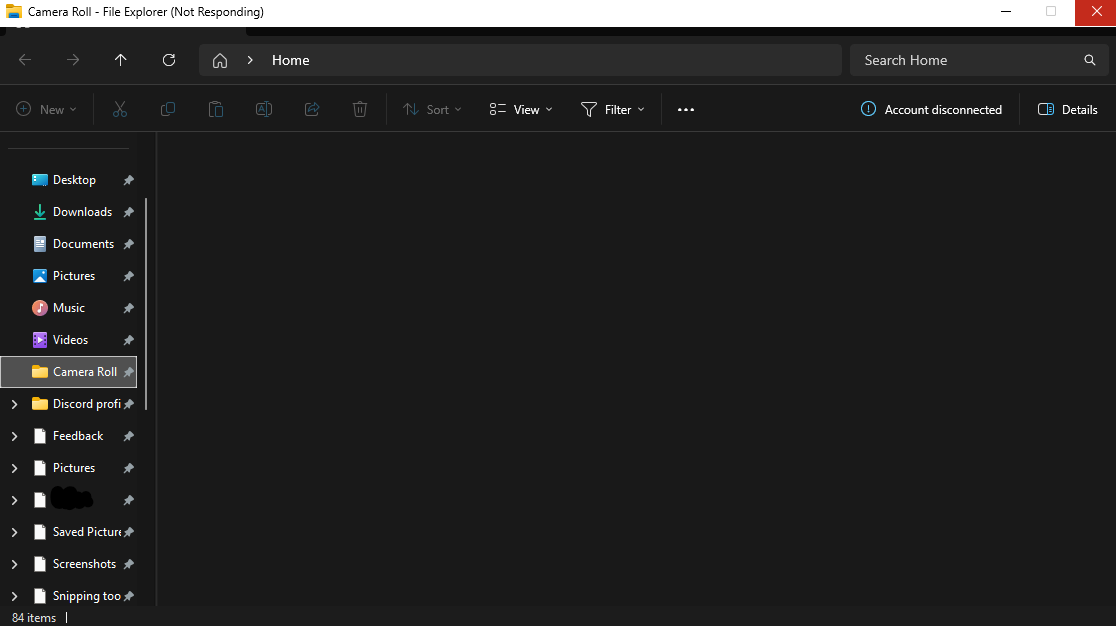Click inside the Search Home field
The image size is (1116, 626).
coord(960,60)
